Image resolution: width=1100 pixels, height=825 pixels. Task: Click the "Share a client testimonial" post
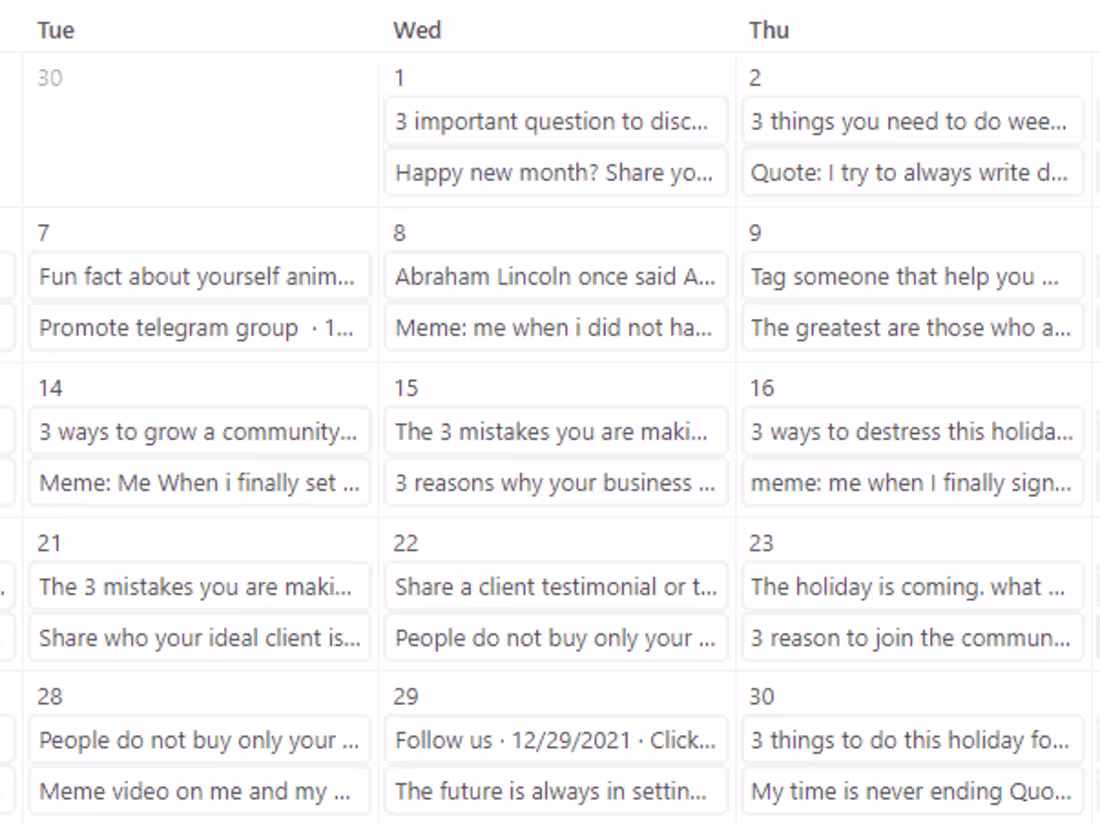click(556, 587)
